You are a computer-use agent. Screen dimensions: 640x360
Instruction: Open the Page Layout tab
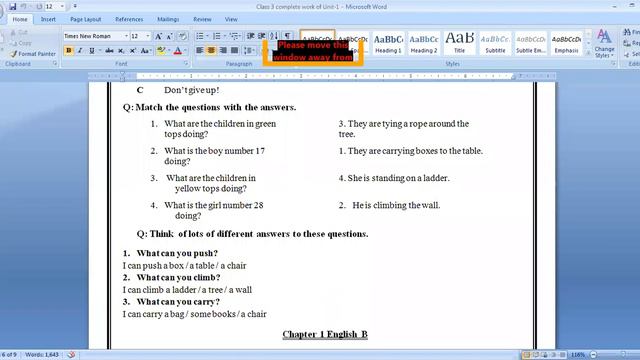85,19
